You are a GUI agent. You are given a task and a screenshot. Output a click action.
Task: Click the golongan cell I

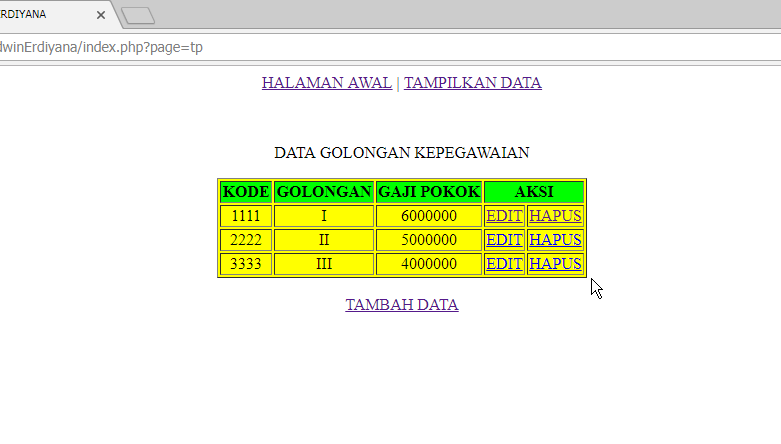pos(324,216)
